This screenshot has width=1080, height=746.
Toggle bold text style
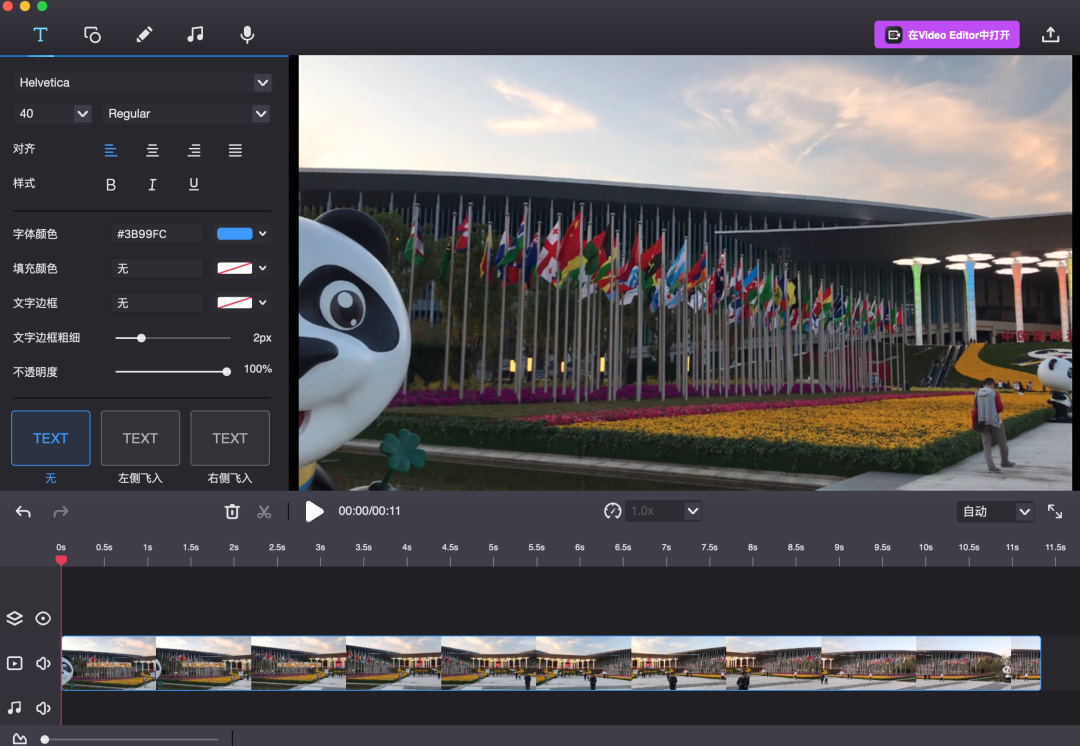(111, 185)
